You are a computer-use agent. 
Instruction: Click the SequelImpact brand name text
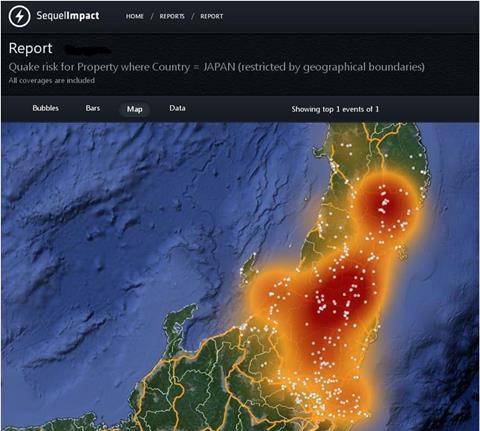coord(68,16)
